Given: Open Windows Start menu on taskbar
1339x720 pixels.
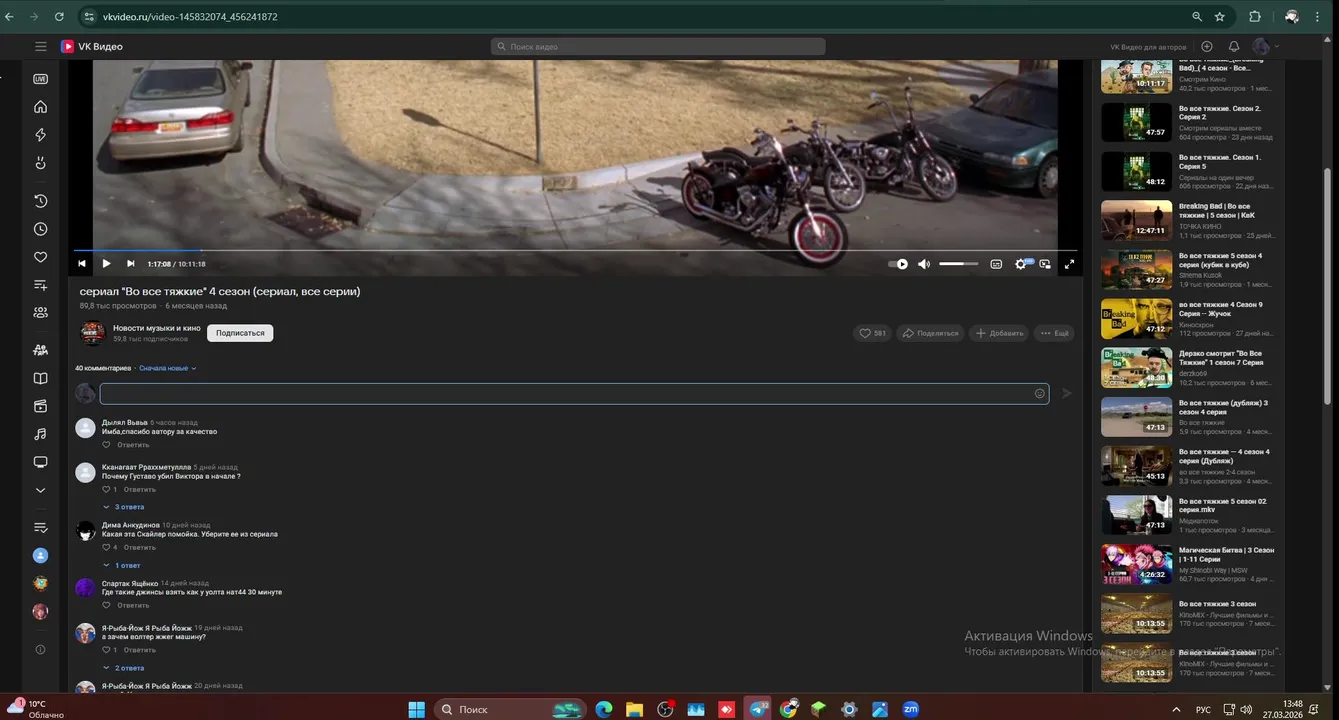Looking at the screenshot, I should coord(416,709).
